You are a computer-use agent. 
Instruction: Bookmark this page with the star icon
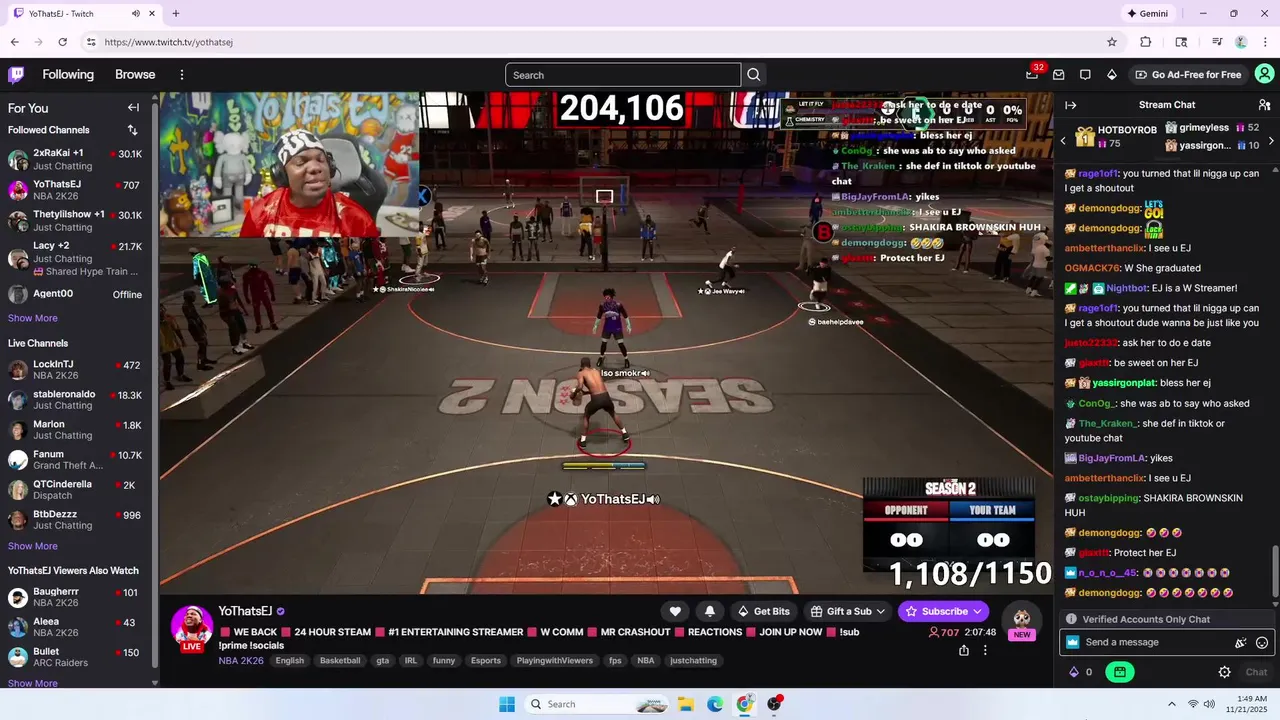[1112, 42]
